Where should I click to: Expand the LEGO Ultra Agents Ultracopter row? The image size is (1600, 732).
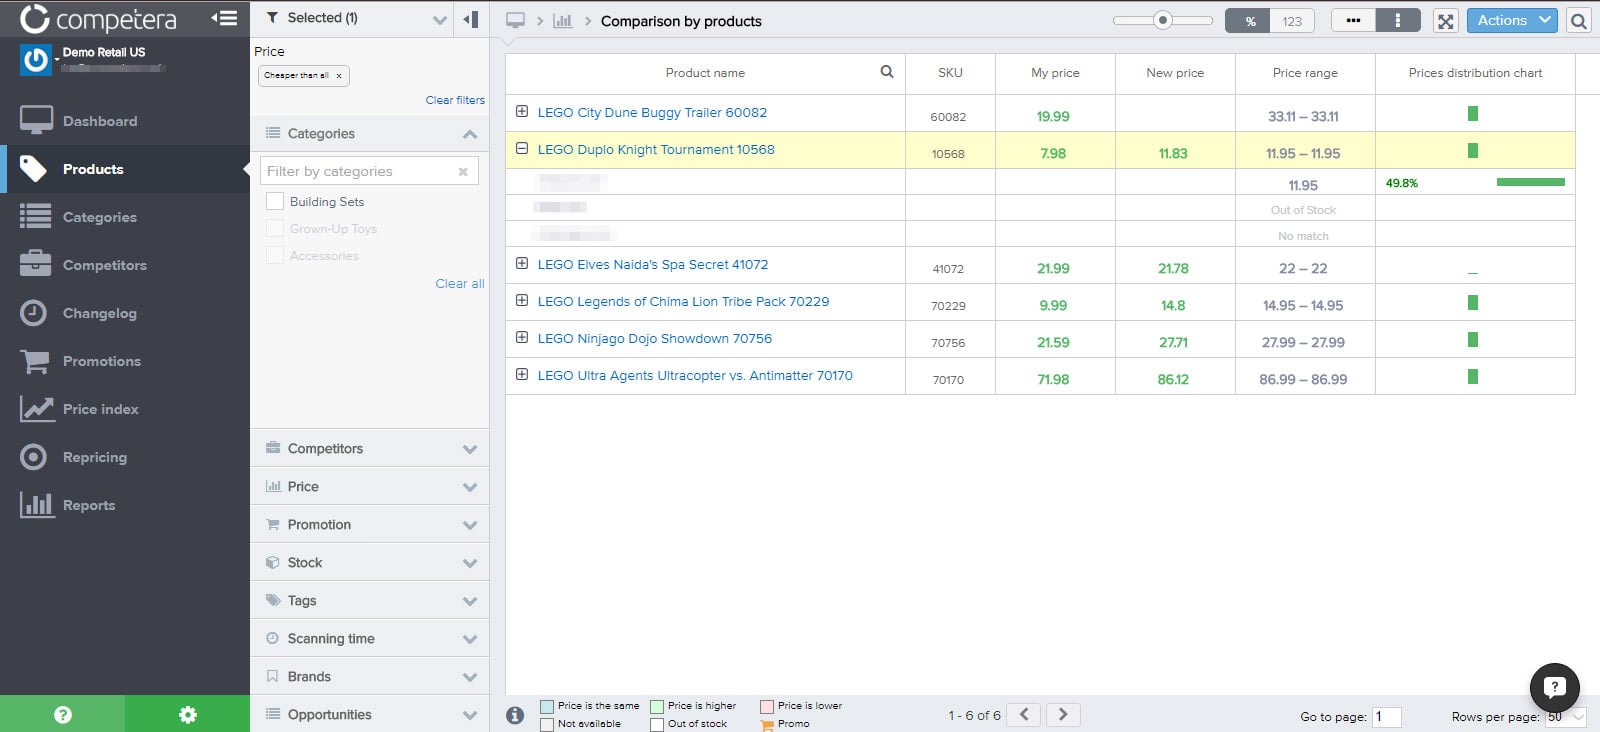pyautogui.click(x=522, y=374)
